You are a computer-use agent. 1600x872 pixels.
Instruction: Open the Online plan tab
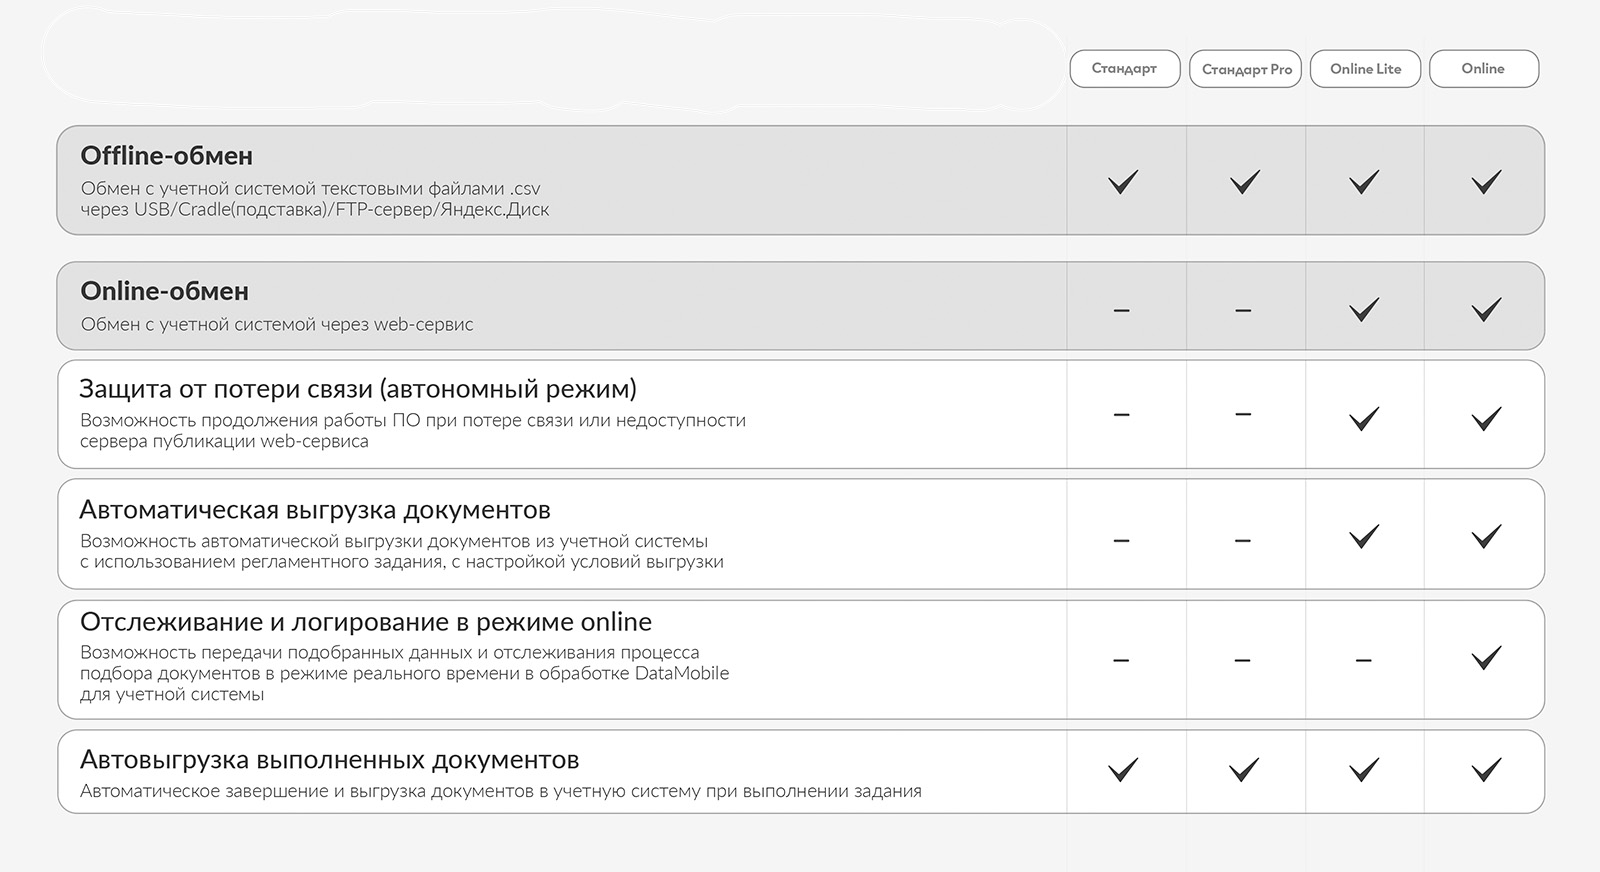(x=1484, y=69)
